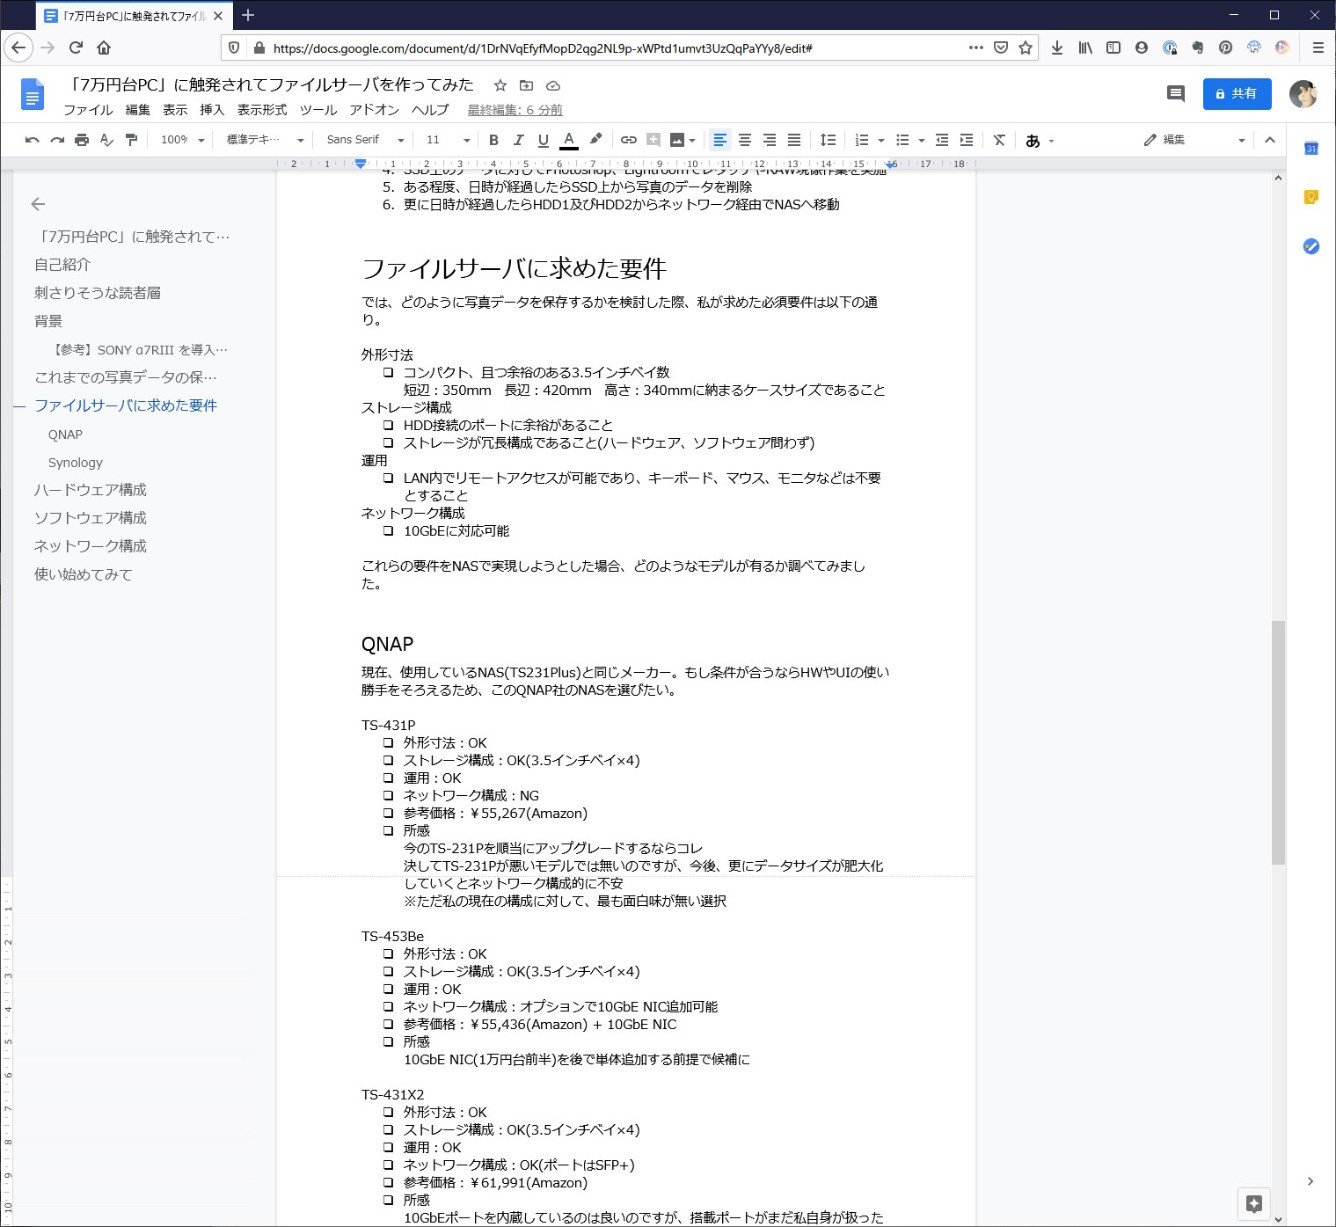The image size is (1336, 1227).
Task: Open the 挿入 menu
Action: point(212,110)
